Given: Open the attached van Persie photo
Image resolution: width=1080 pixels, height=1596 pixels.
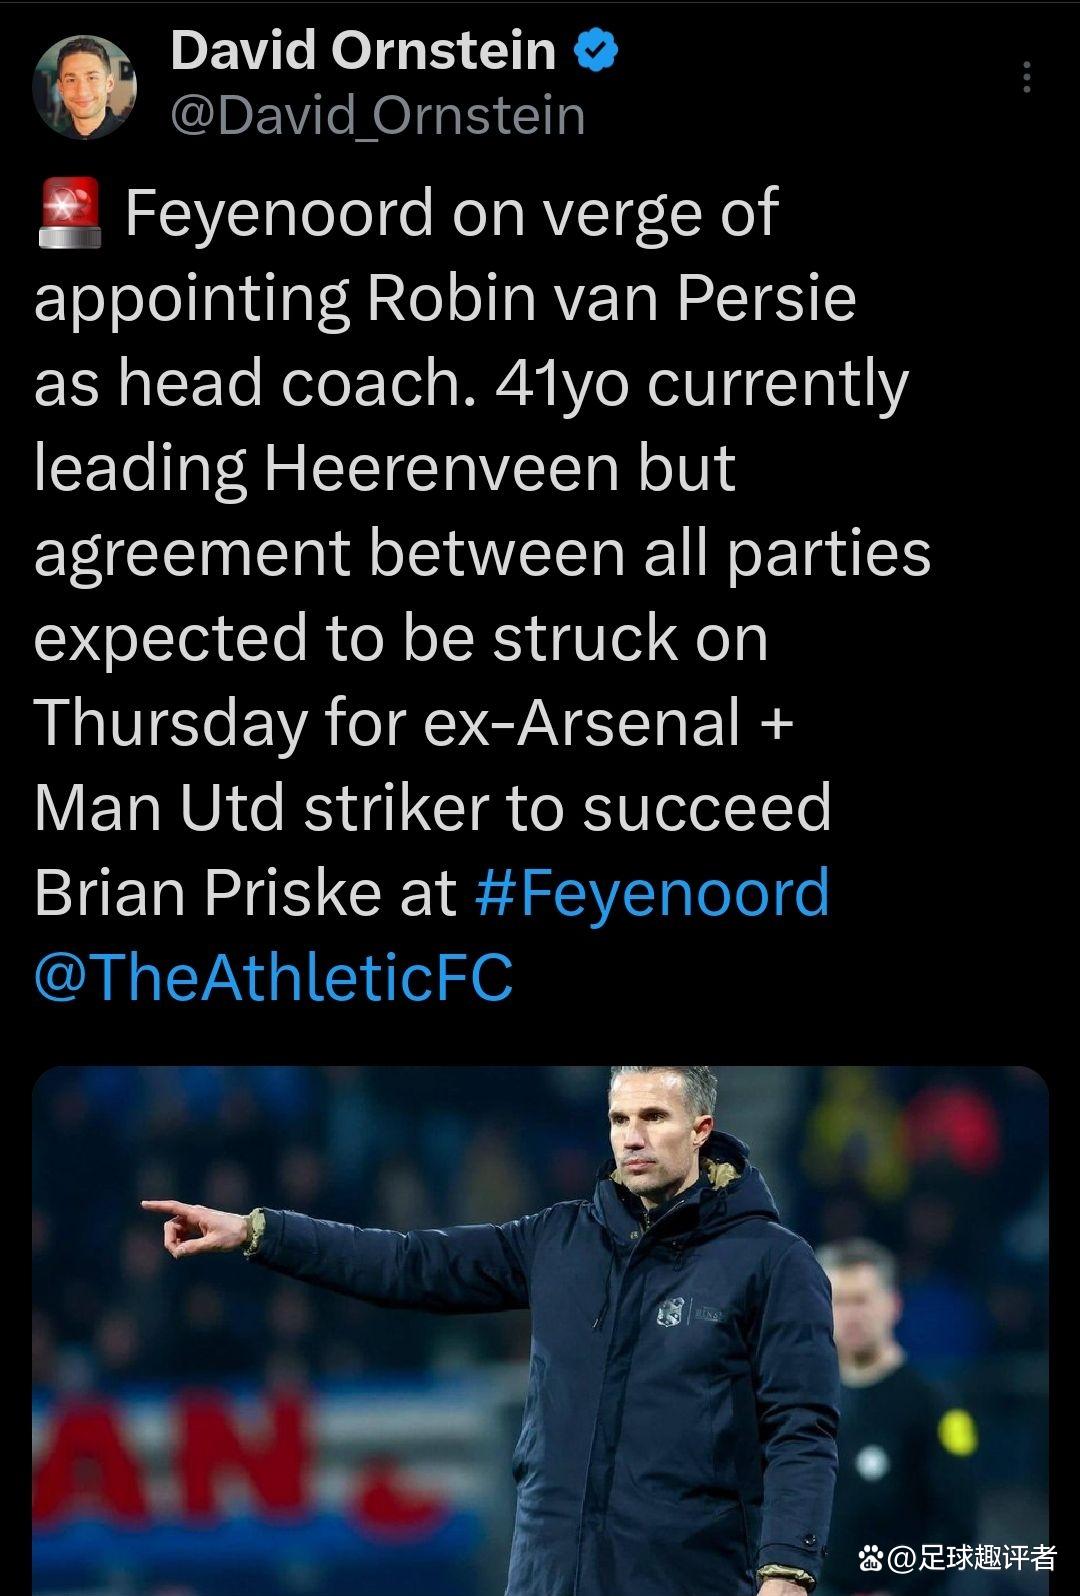Looking at the screenshot, I should [540, 1330].
